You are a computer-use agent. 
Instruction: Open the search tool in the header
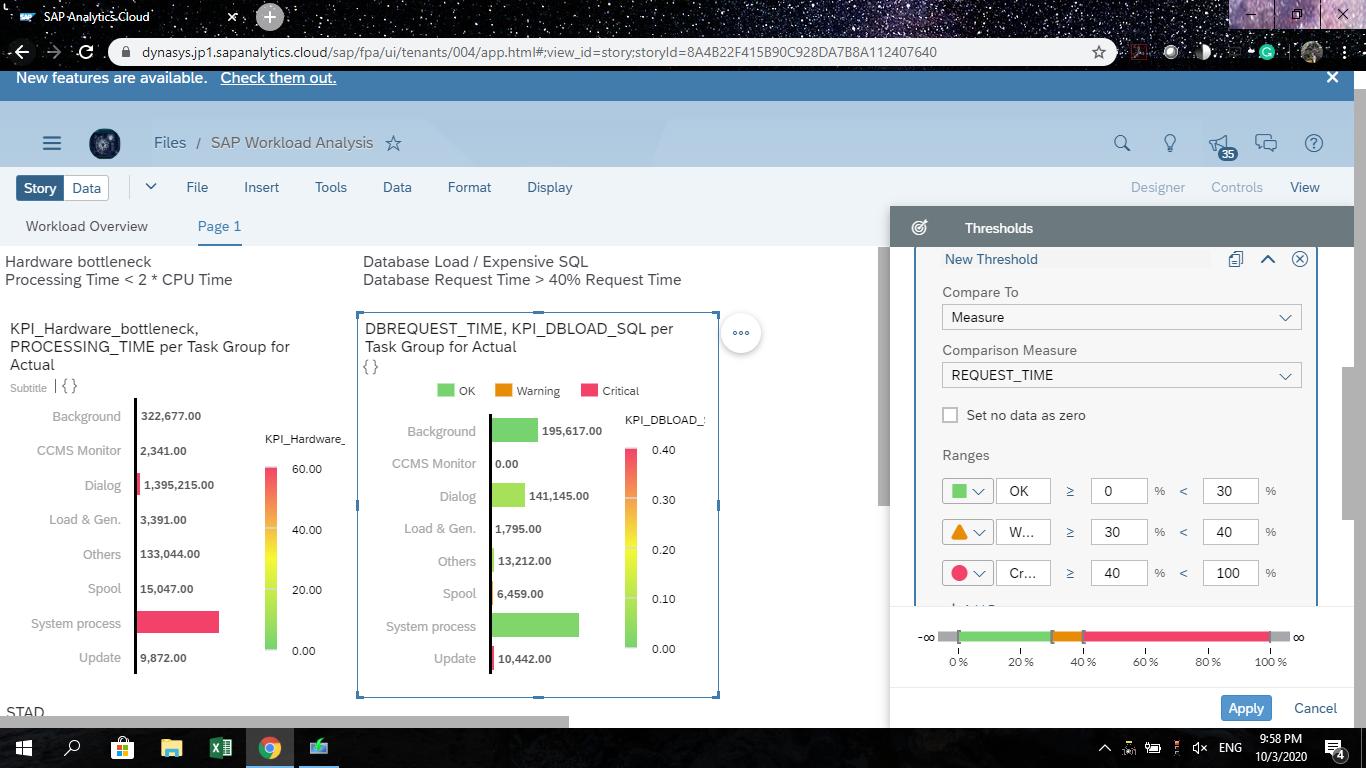pyautogui.click(x=1121, y=143)
